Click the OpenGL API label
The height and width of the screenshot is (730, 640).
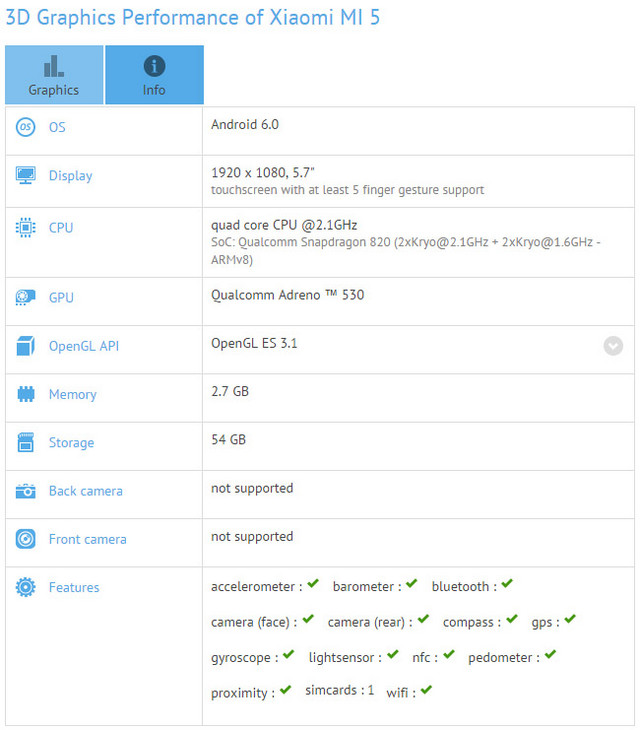(x=84, y=347)
